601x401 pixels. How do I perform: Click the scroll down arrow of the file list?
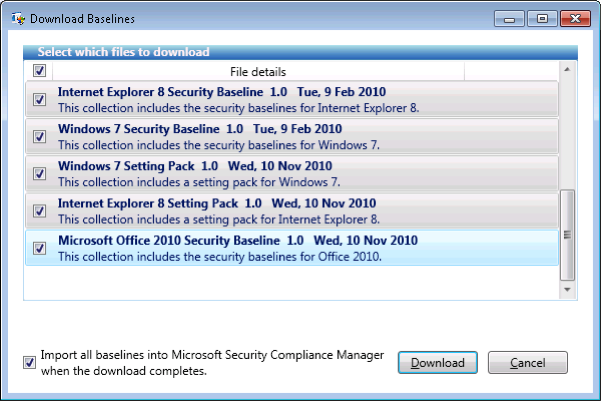pyautogui.click(x=567, y=290)
